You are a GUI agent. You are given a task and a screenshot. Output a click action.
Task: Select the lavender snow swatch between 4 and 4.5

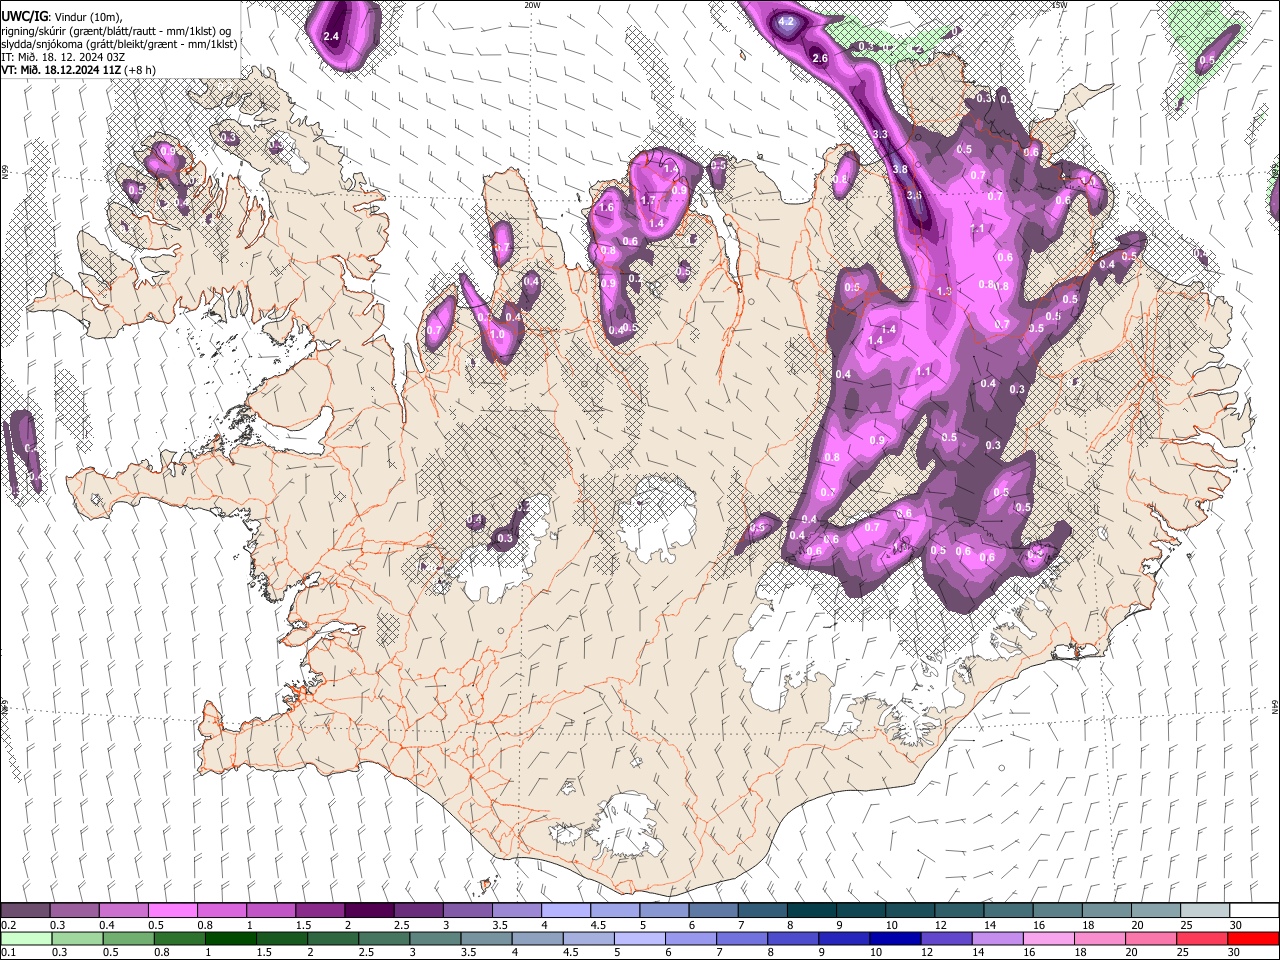(x=566, y=911)
